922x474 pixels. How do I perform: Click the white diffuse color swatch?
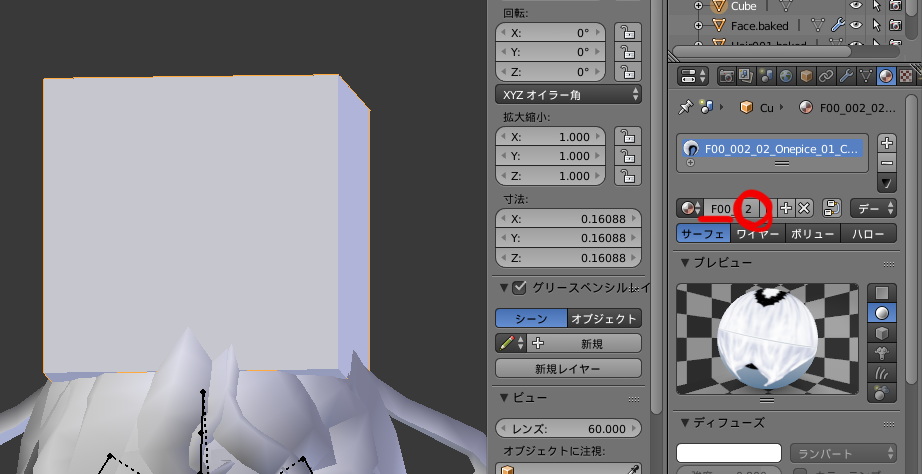[x=728, y=453]
